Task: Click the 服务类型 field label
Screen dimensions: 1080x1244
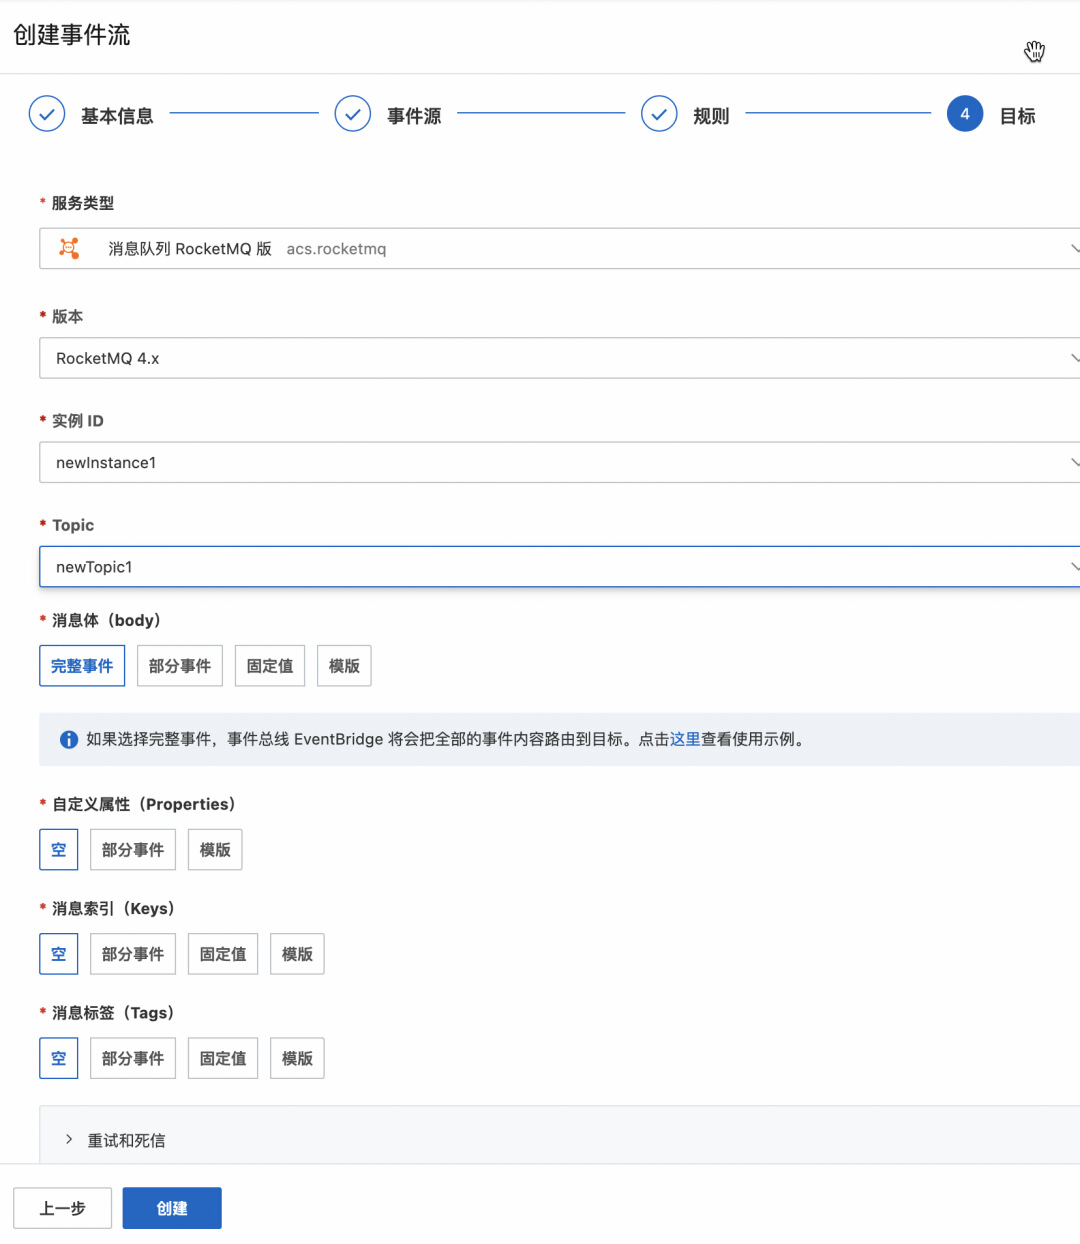Action: pyautogui.click(x=83, y=203)
